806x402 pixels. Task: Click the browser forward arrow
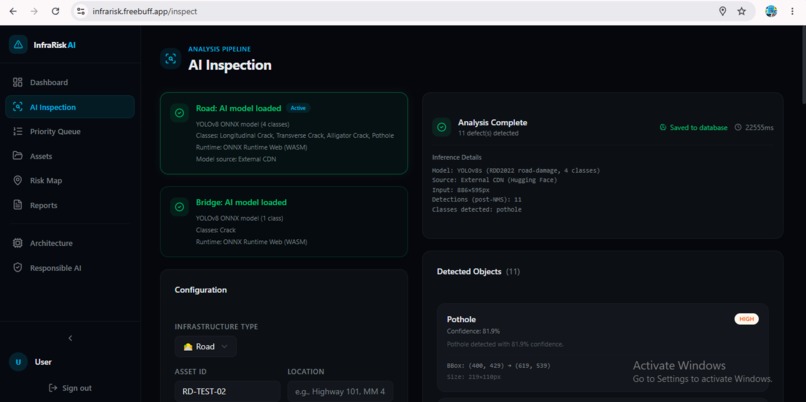(x=34, y=11)
